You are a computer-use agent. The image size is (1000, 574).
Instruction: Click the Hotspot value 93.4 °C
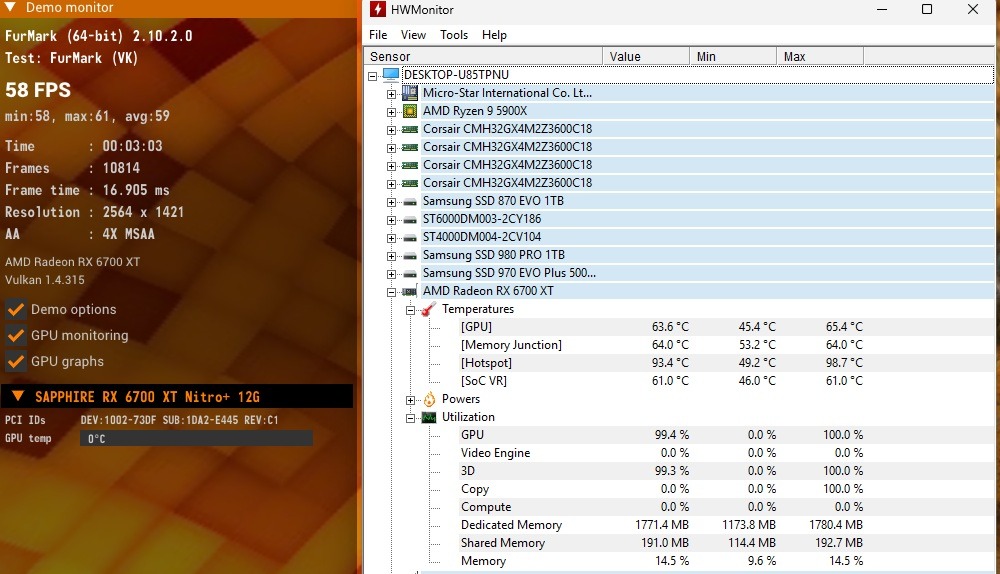click(670, 363)
